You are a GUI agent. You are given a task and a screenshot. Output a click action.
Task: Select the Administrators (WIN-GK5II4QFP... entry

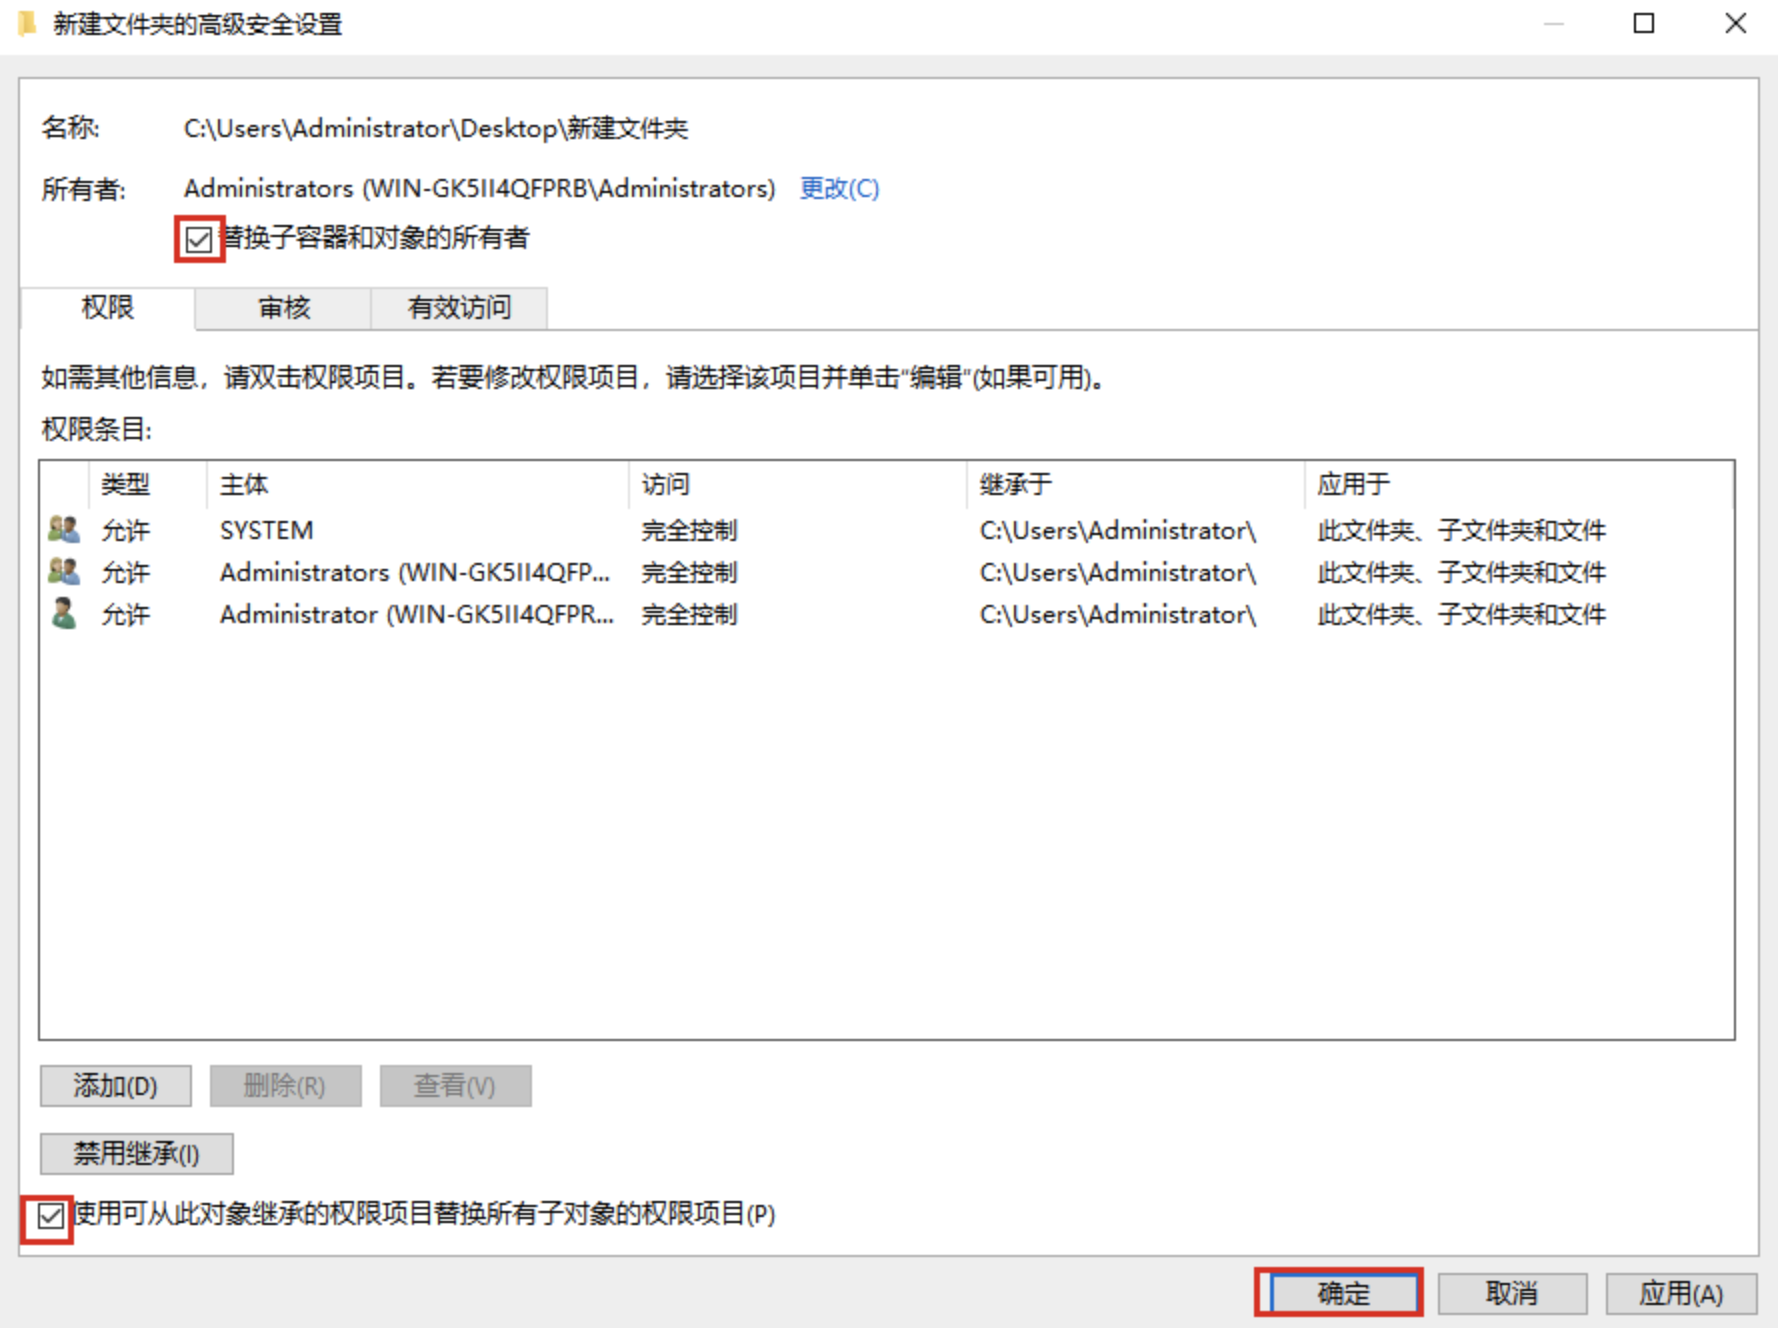(886, 571)
